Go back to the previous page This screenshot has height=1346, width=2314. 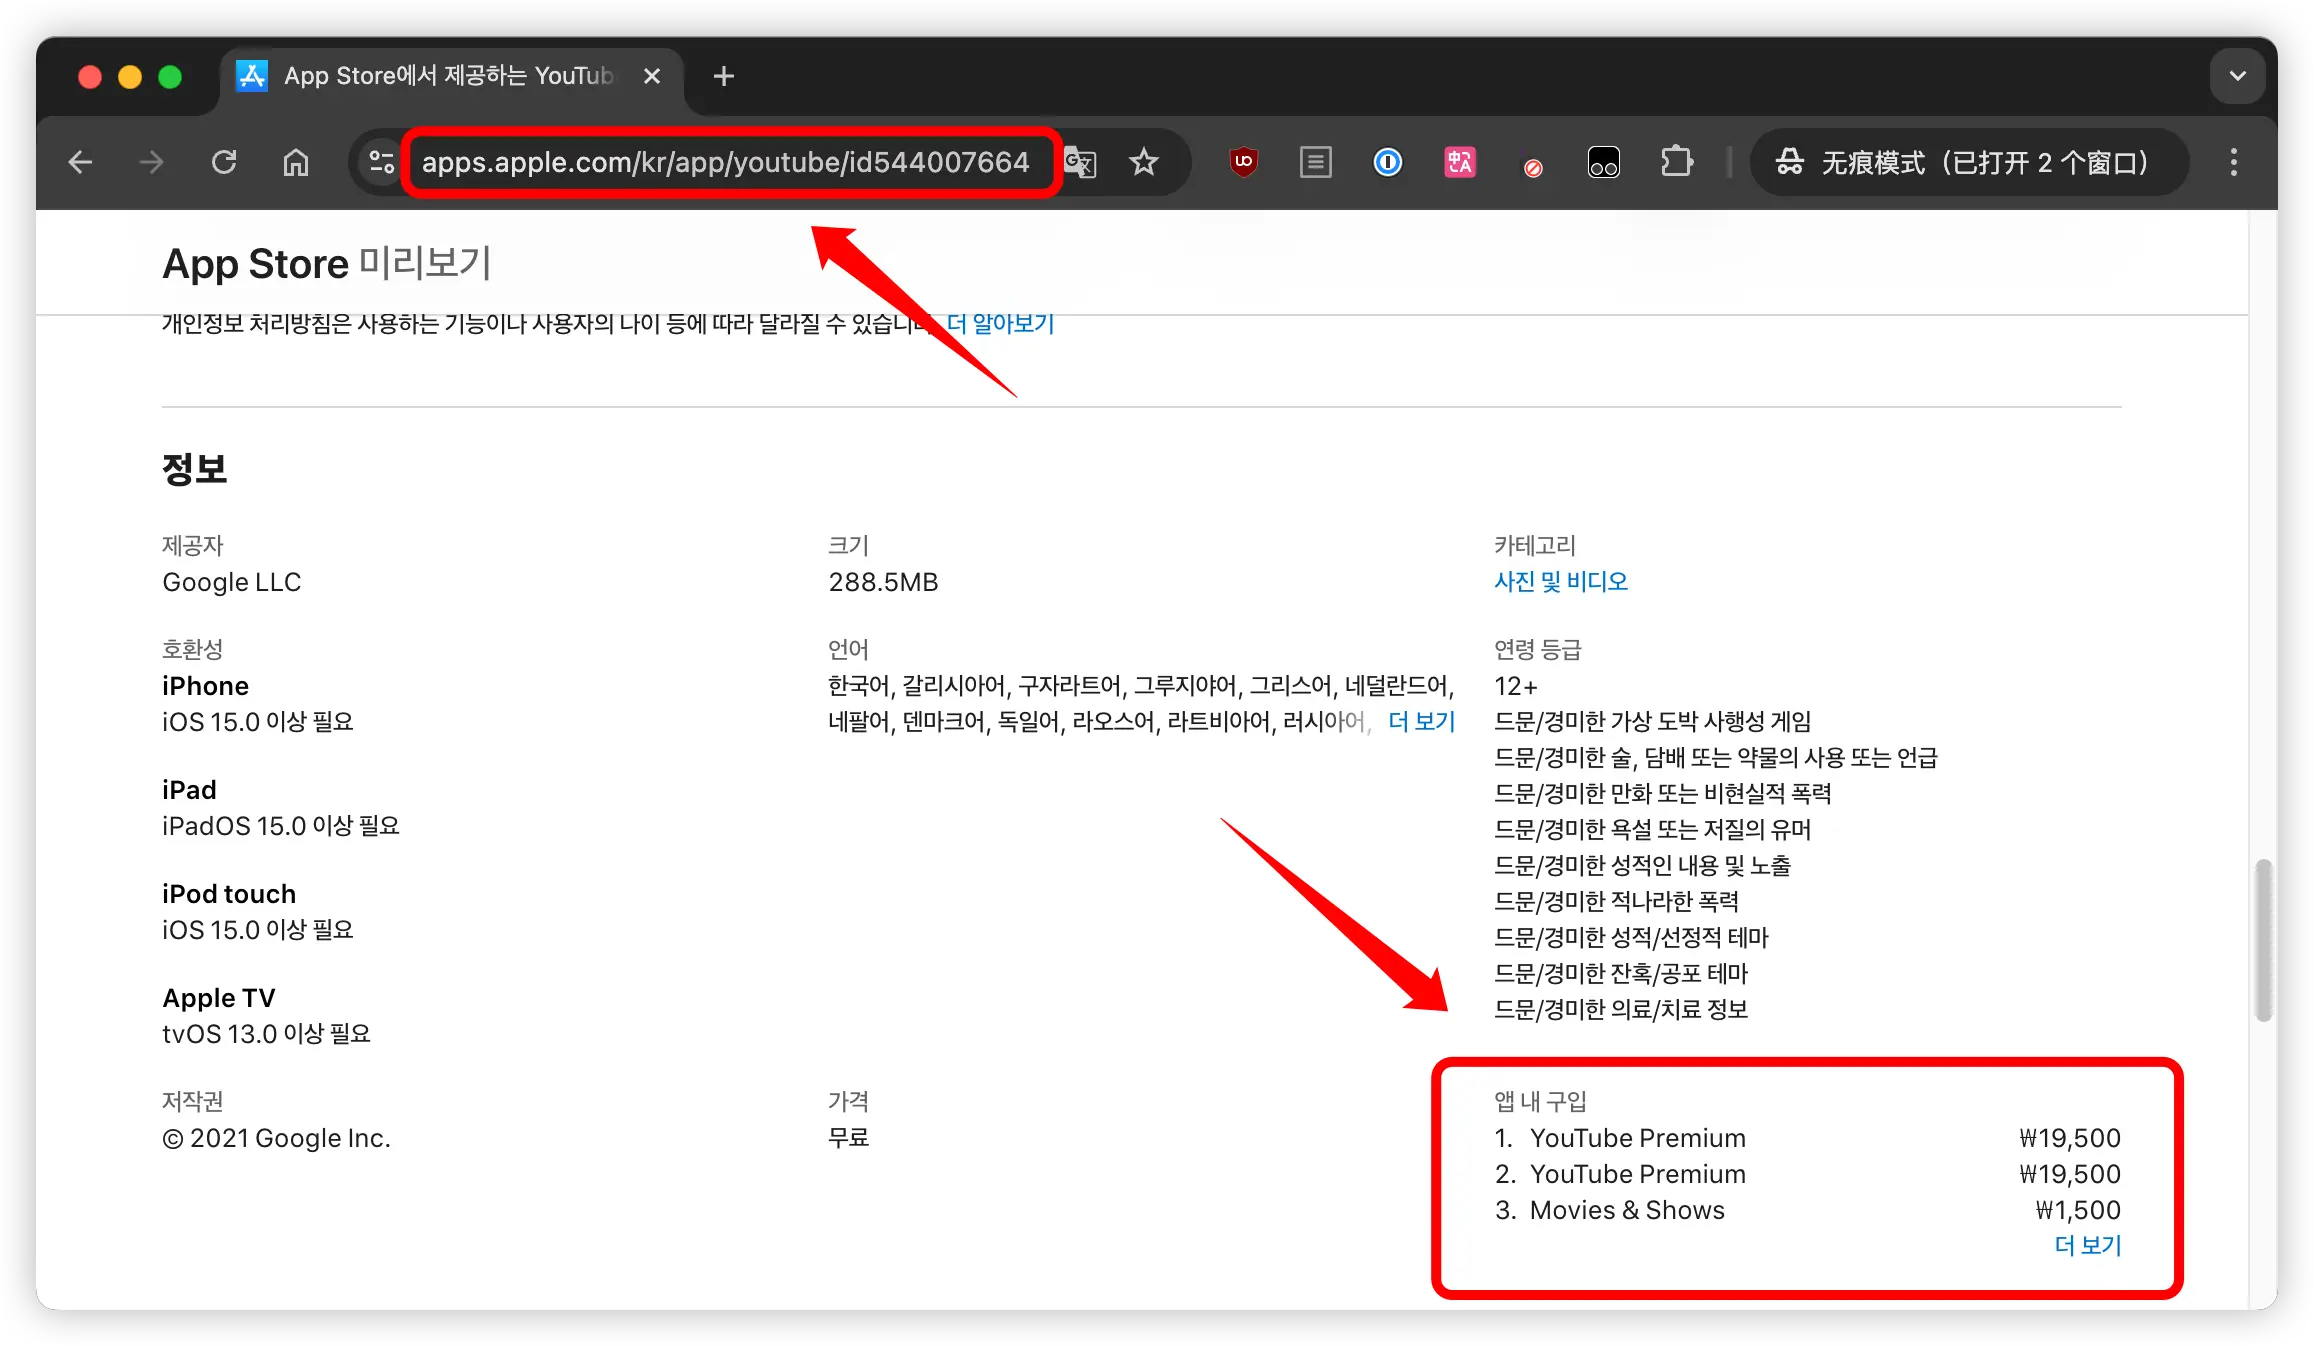(80, 162)
